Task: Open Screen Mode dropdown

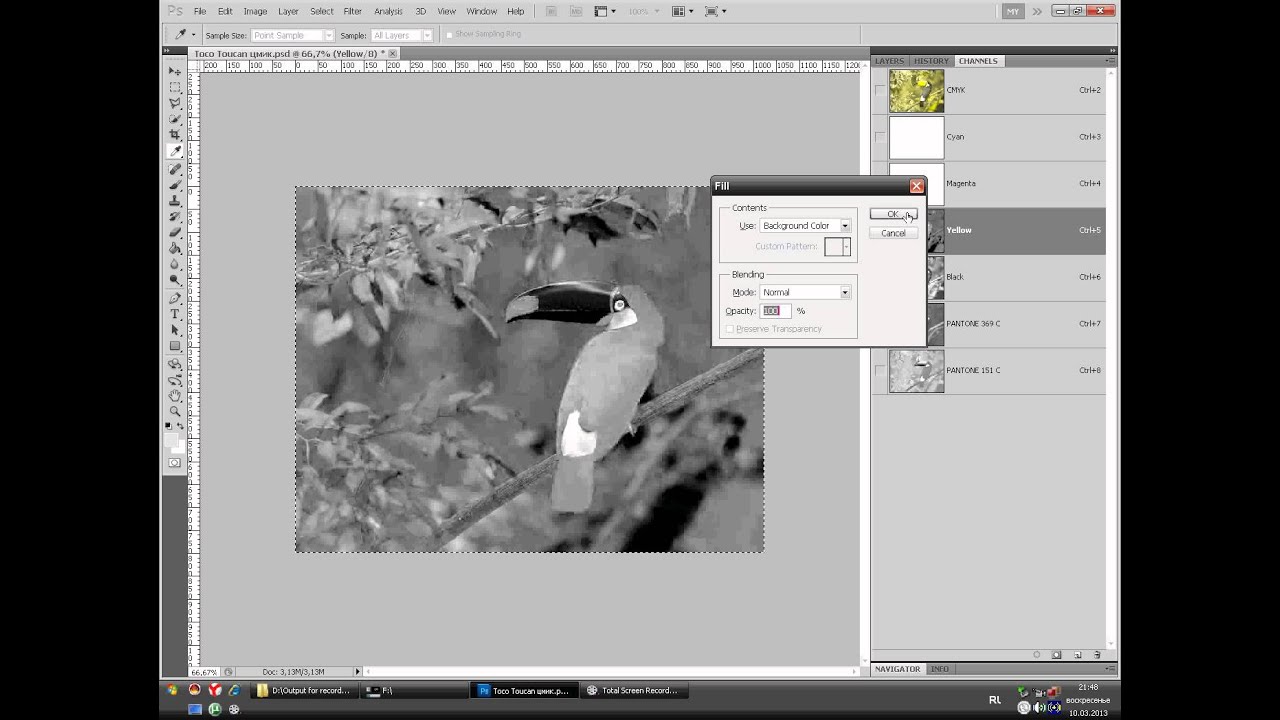Action: click(x=714, y=11)
